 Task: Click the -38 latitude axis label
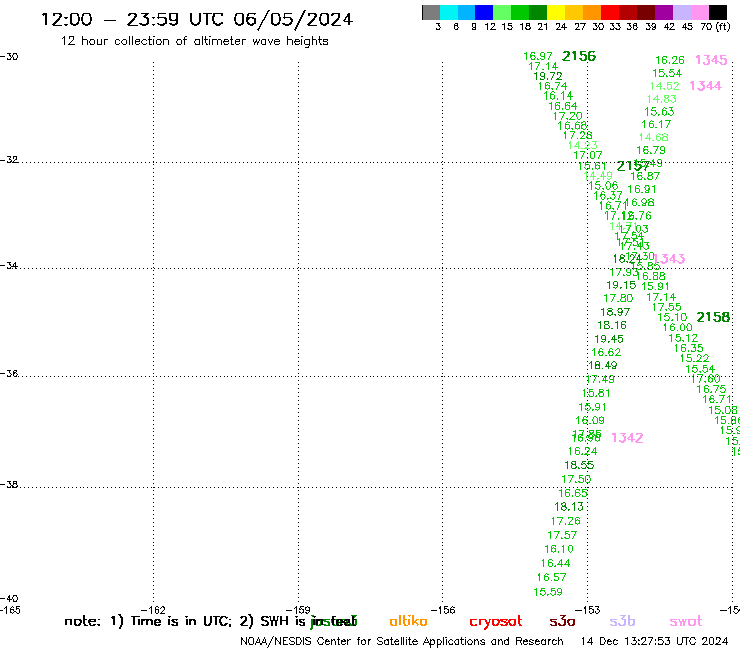click(x=9, y=485)
